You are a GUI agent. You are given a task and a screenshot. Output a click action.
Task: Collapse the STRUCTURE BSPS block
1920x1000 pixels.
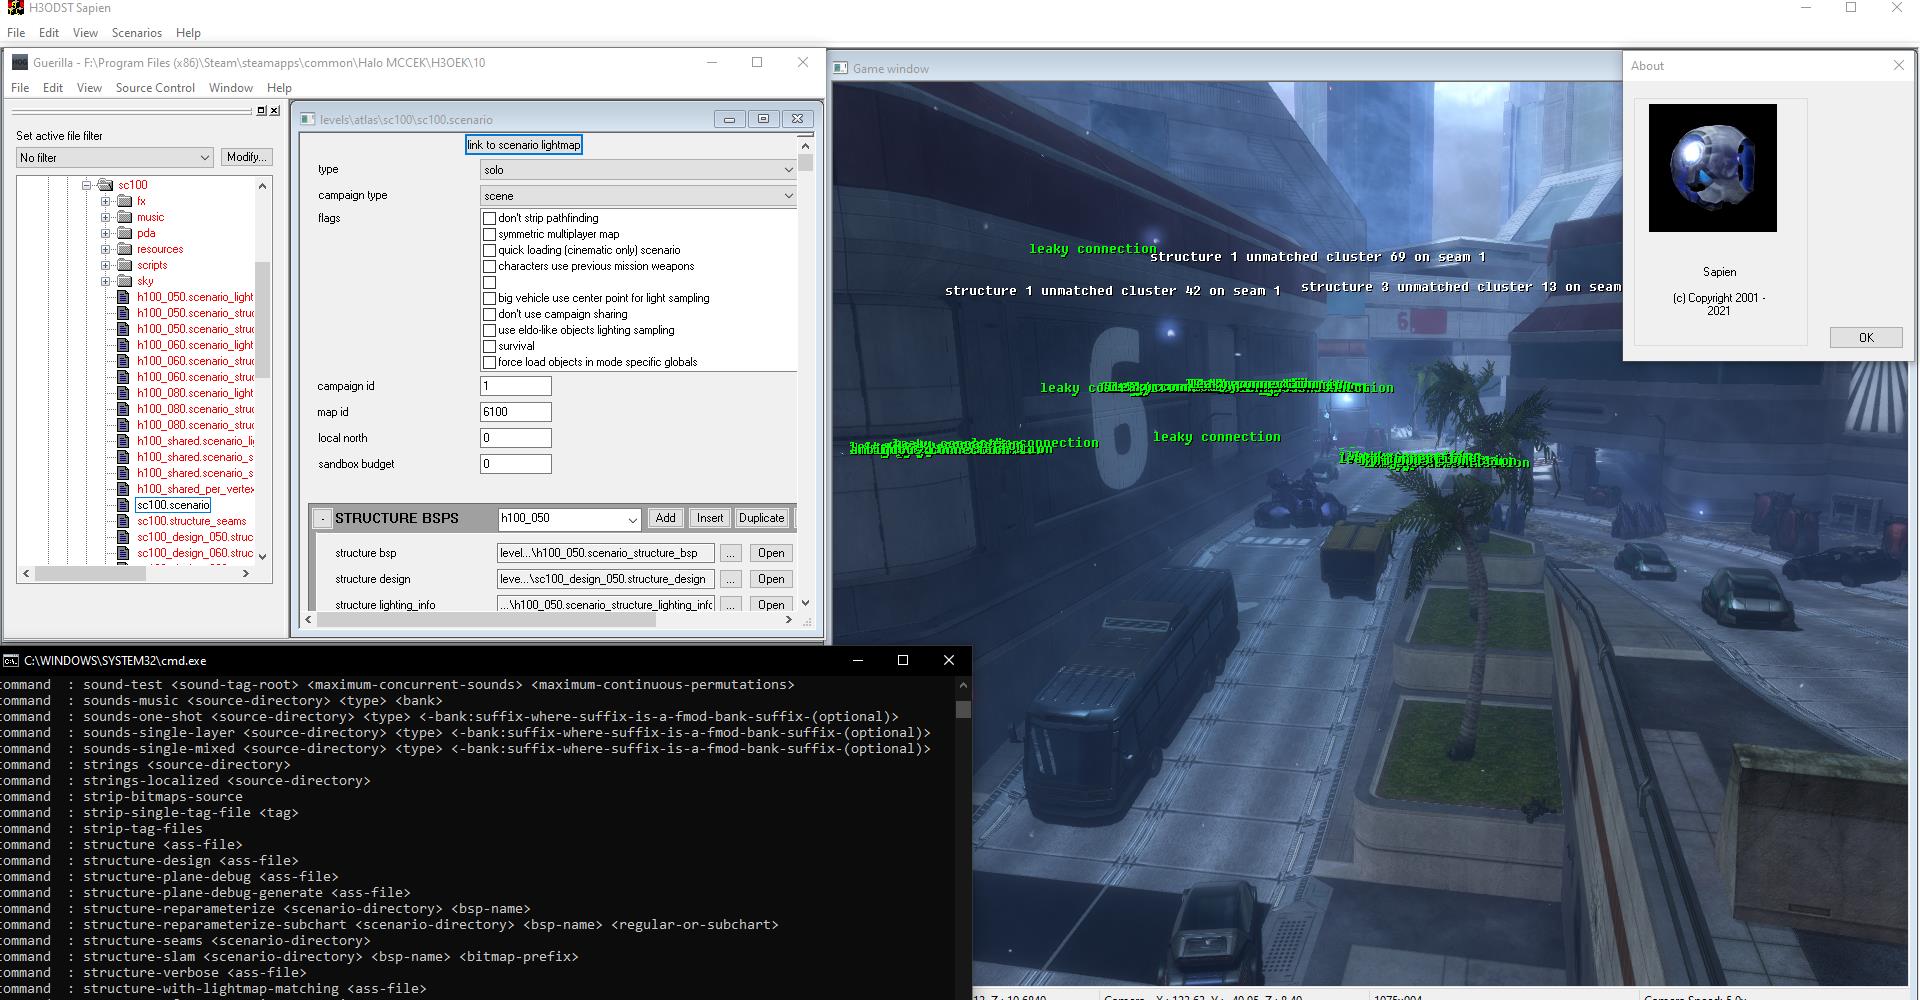(x=322, y=518)
